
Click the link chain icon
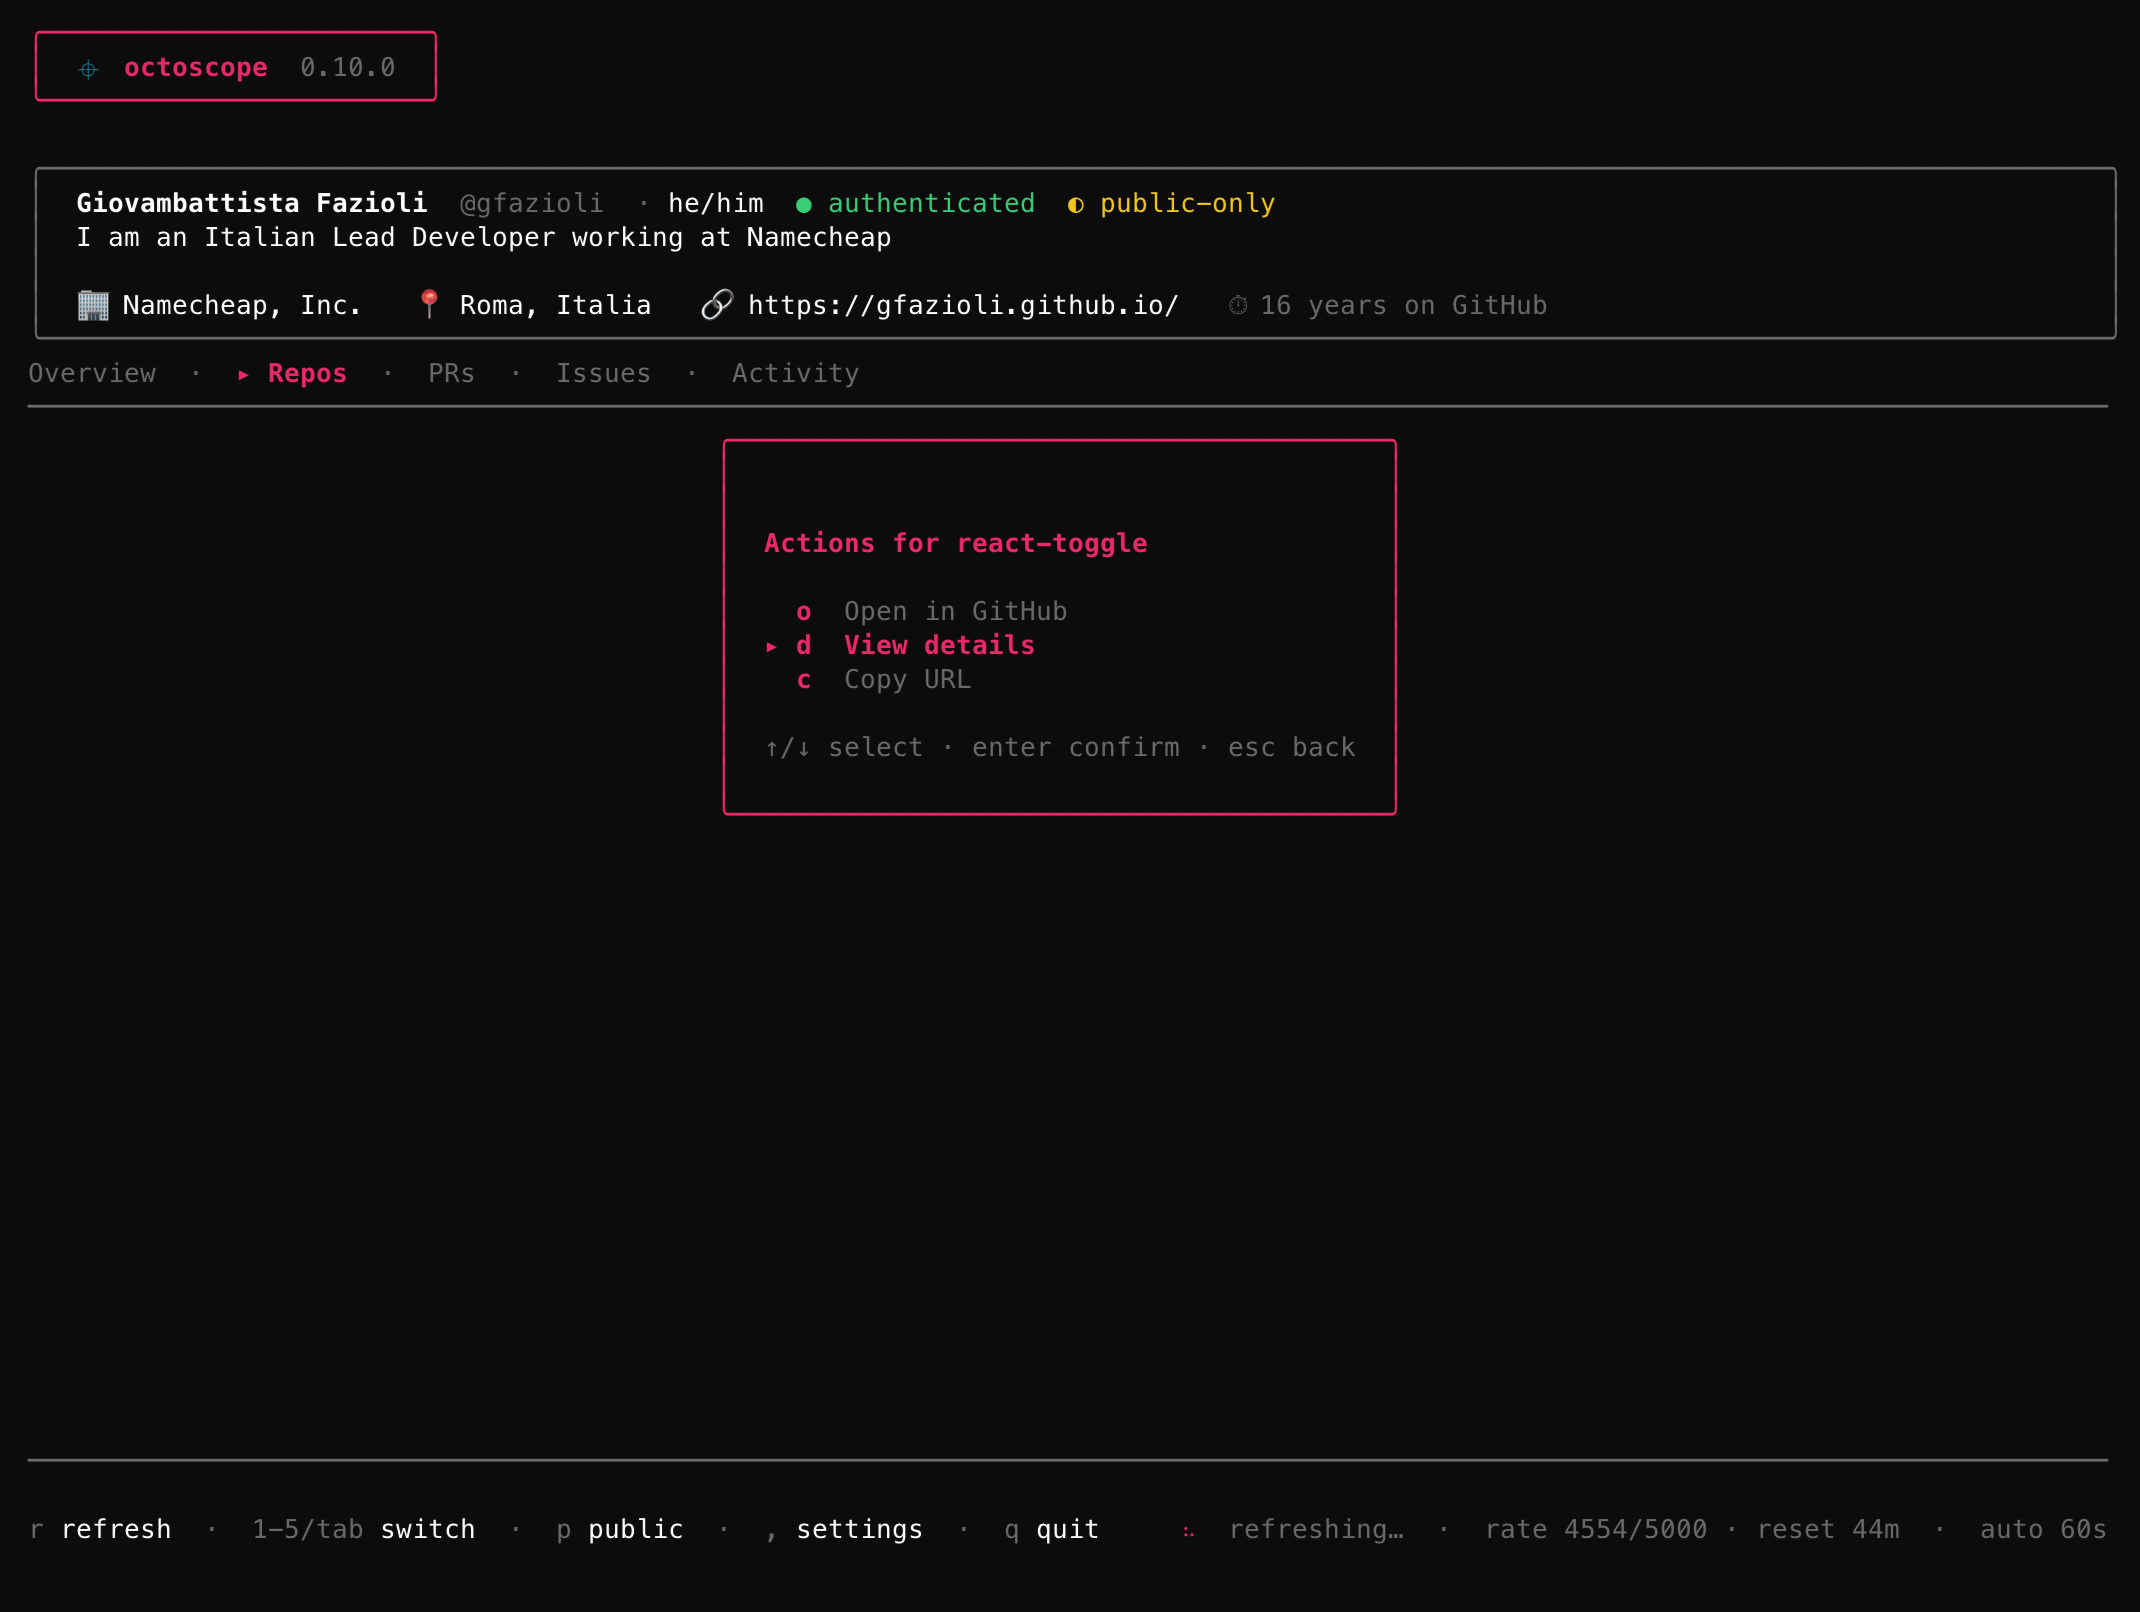point(717,305)
